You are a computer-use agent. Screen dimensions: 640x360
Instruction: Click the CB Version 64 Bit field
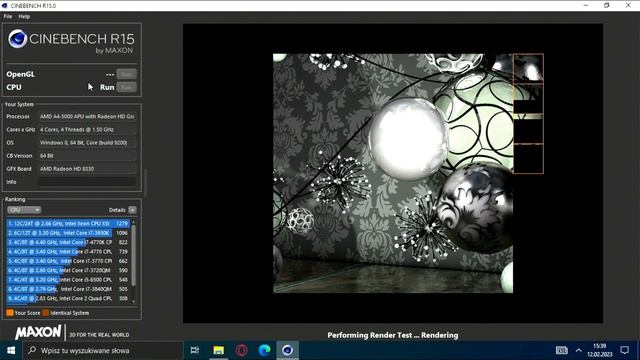(x=87, y=156)
